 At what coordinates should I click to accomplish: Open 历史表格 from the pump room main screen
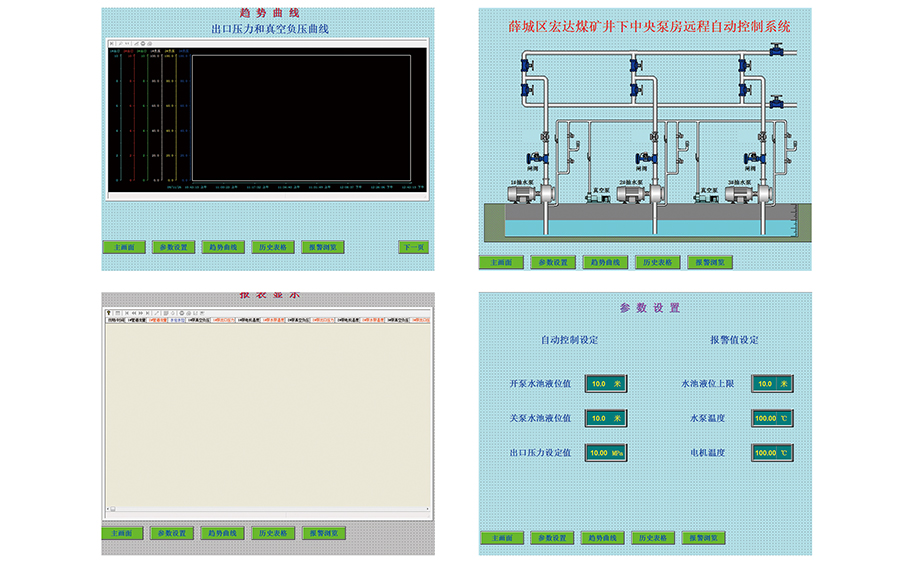[658, 262]
